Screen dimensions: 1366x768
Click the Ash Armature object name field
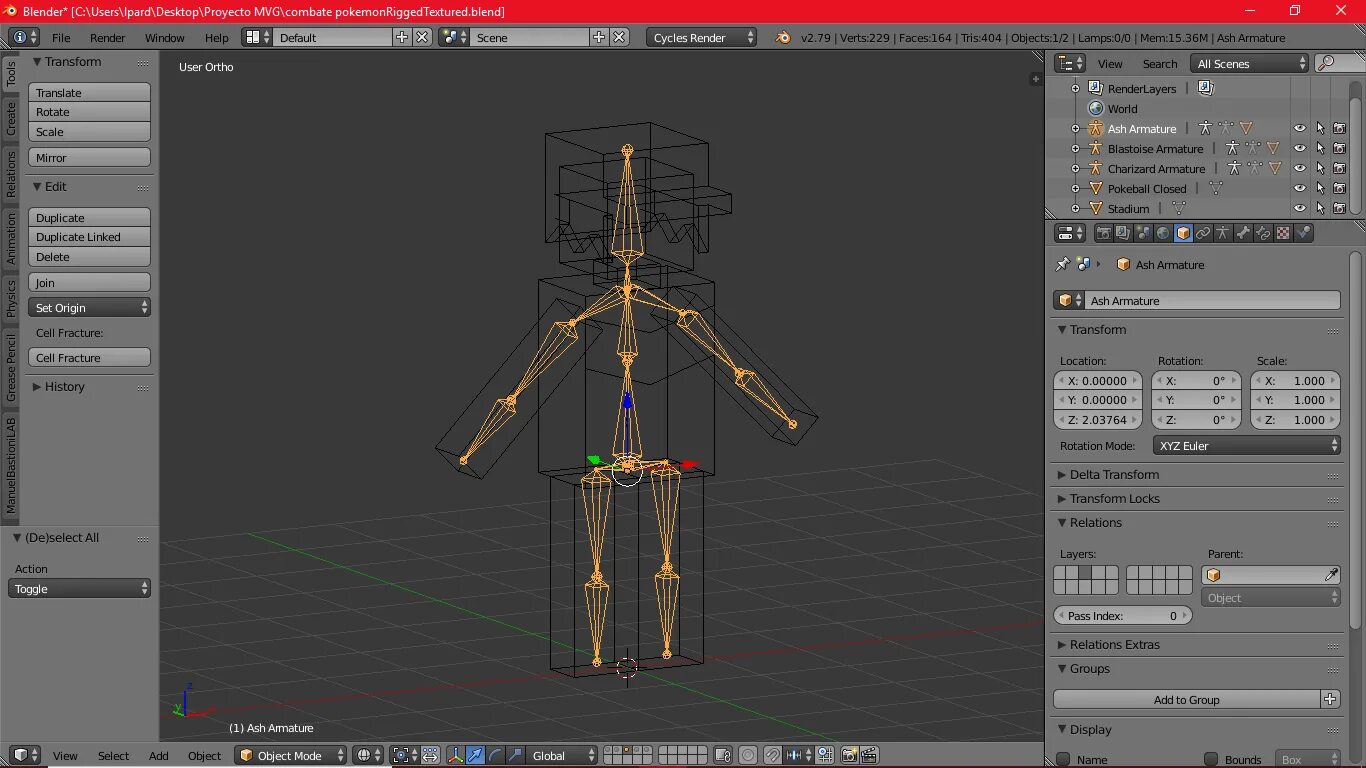(1210, 301)
